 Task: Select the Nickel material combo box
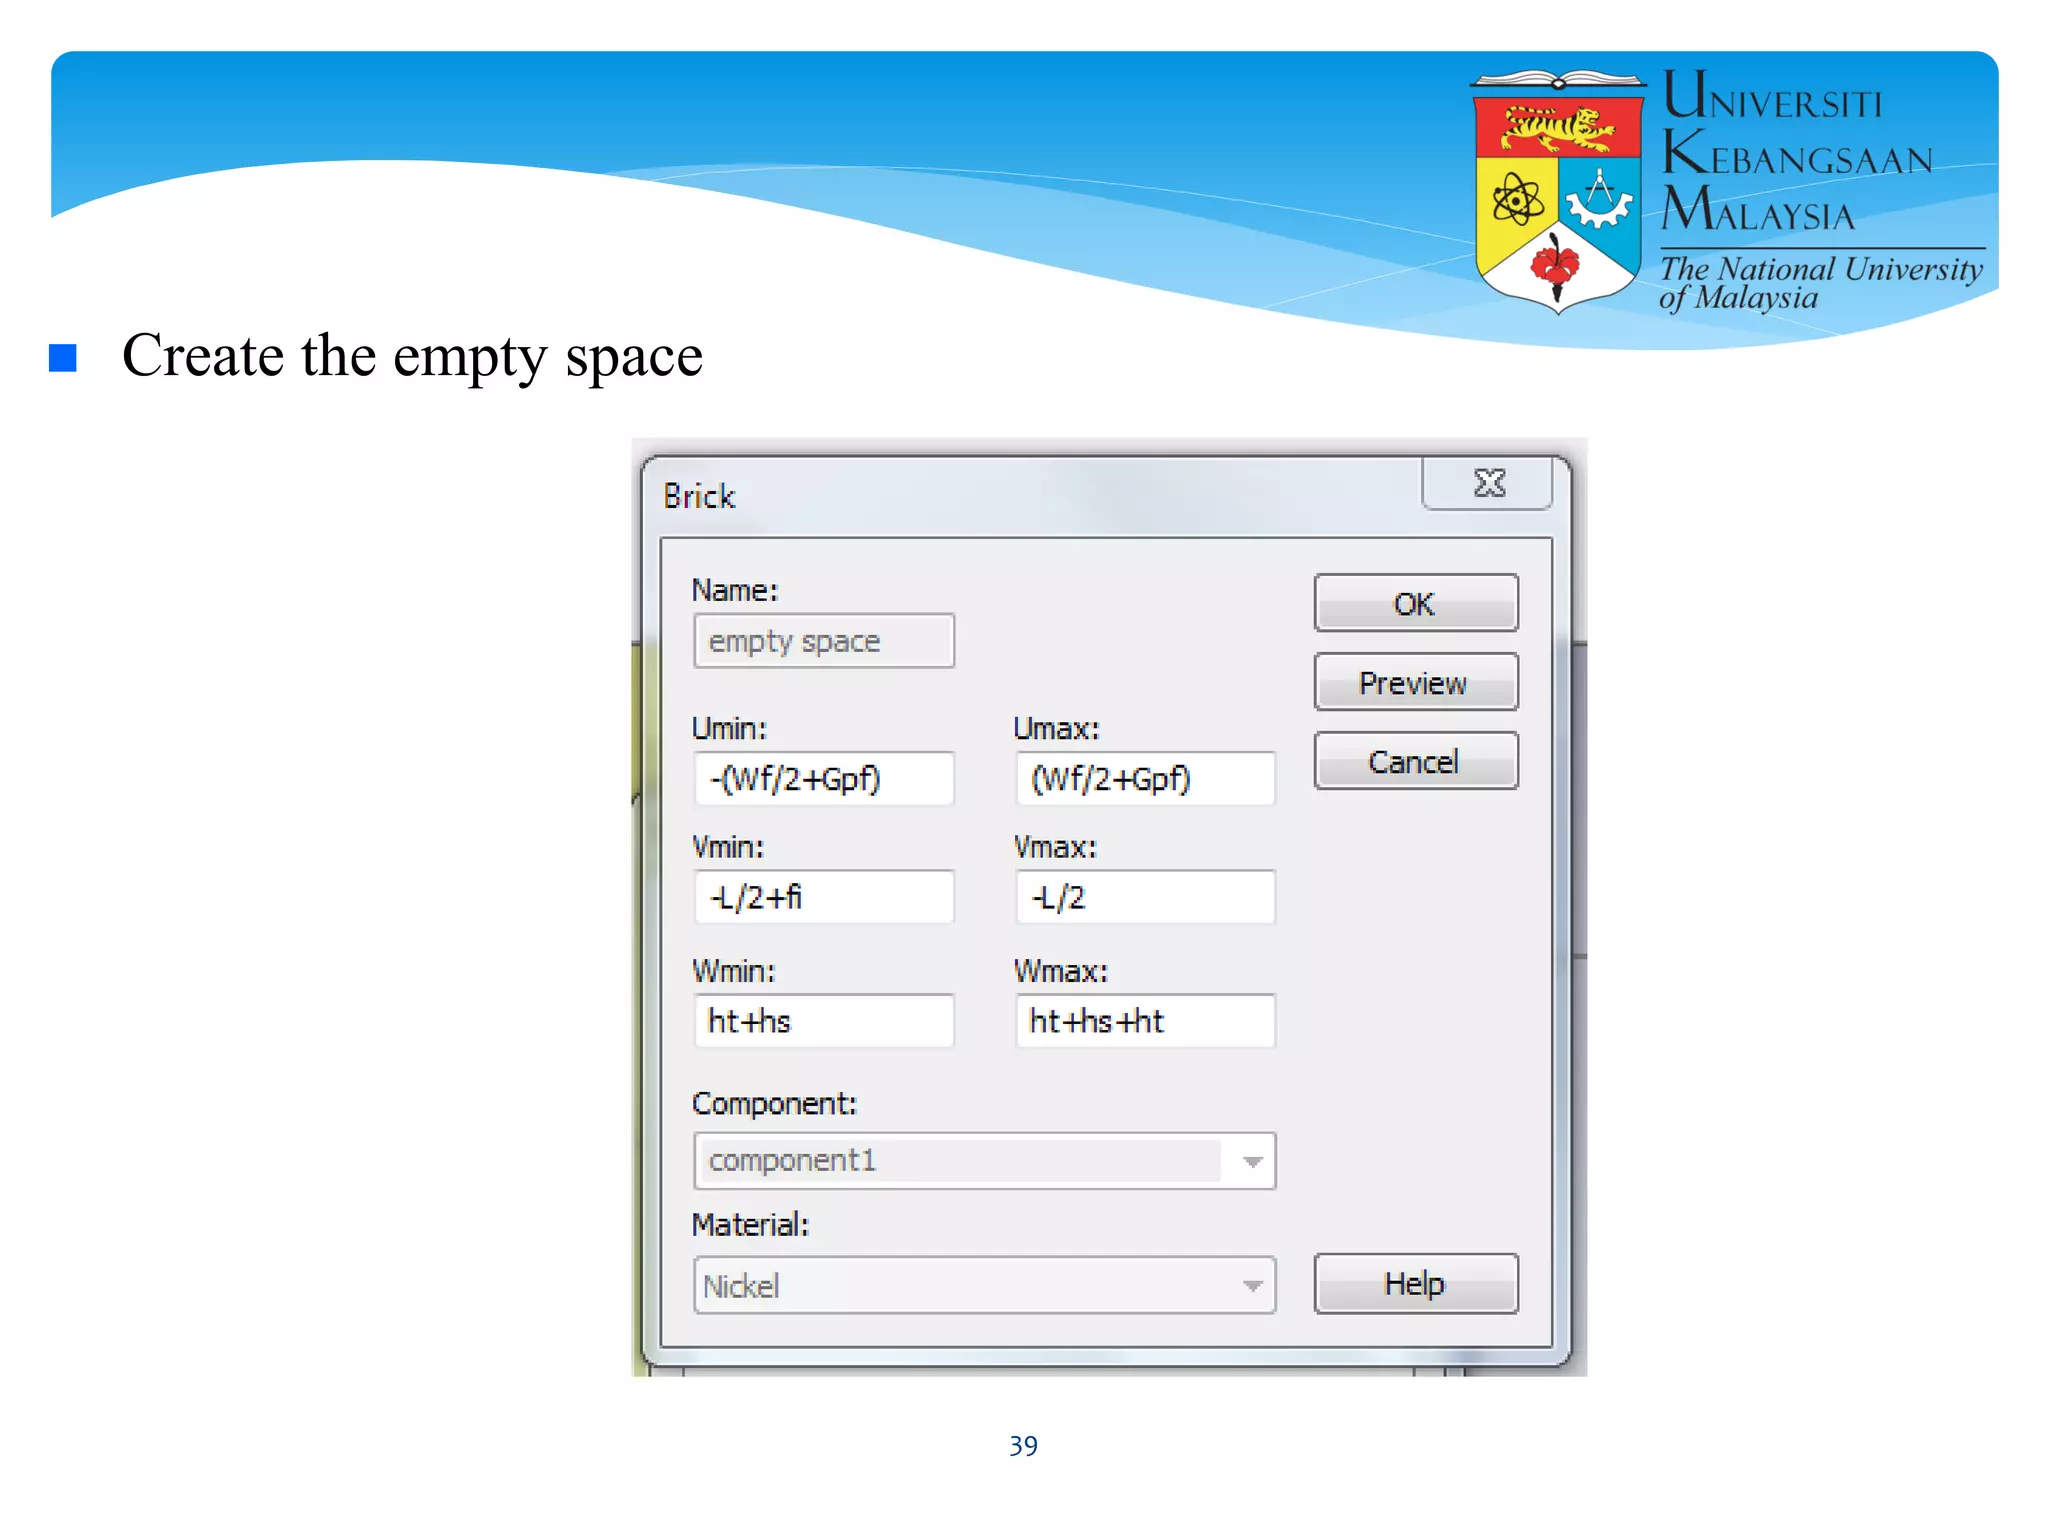(x=984, y=1285)
